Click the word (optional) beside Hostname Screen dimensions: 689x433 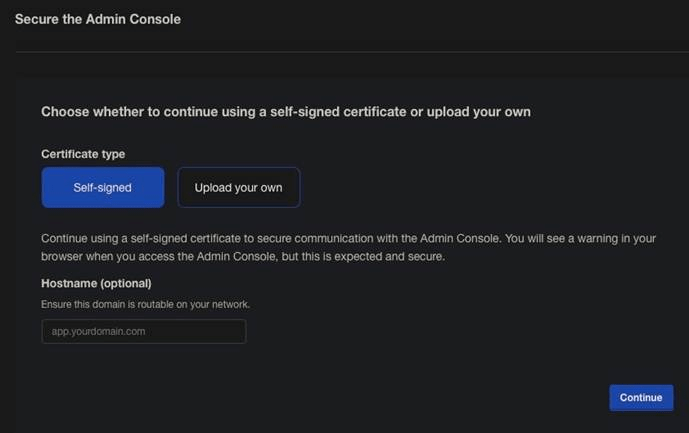pos(127,283)
